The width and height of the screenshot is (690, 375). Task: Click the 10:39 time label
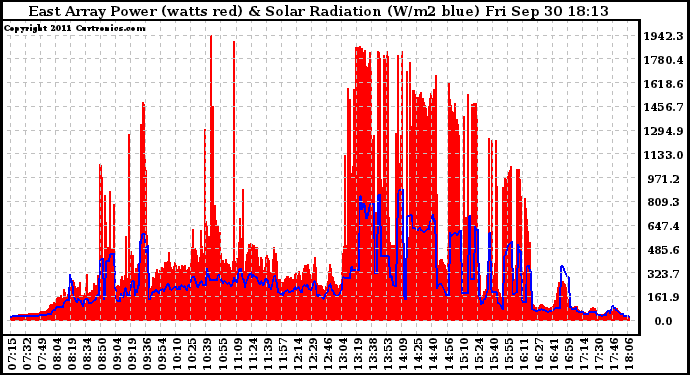(x=207, y=354)
